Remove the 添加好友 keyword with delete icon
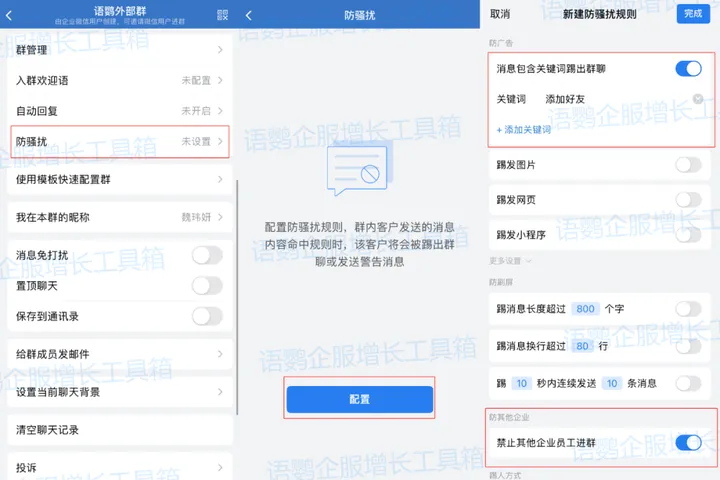Image resolution: width=720 pixels, height=480 pixels. [x=697, y=99]
